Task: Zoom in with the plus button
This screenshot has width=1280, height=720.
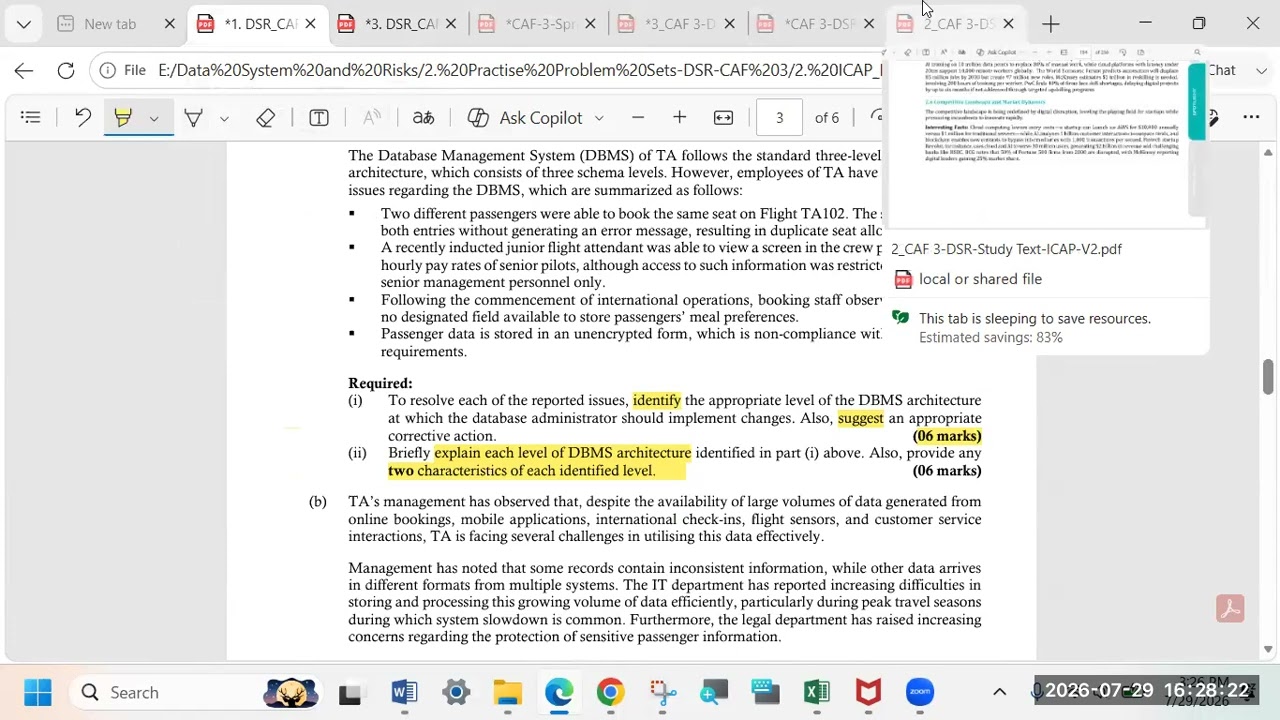Action: coord(680,118)
